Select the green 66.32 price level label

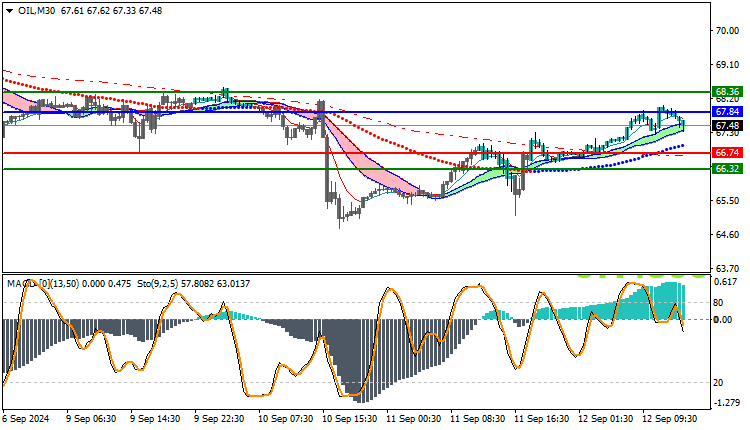(x=727, y=169)
